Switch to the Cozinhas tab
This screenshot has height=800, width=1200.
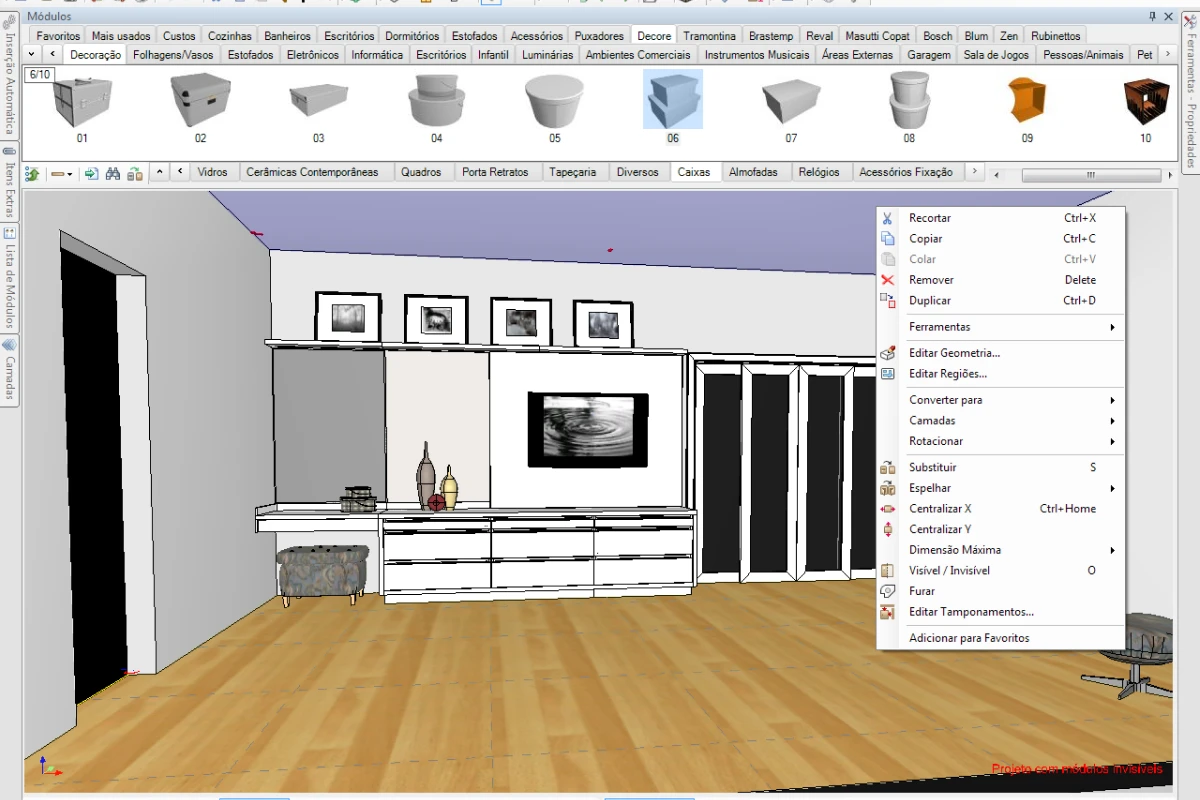(x=230, y=36)
